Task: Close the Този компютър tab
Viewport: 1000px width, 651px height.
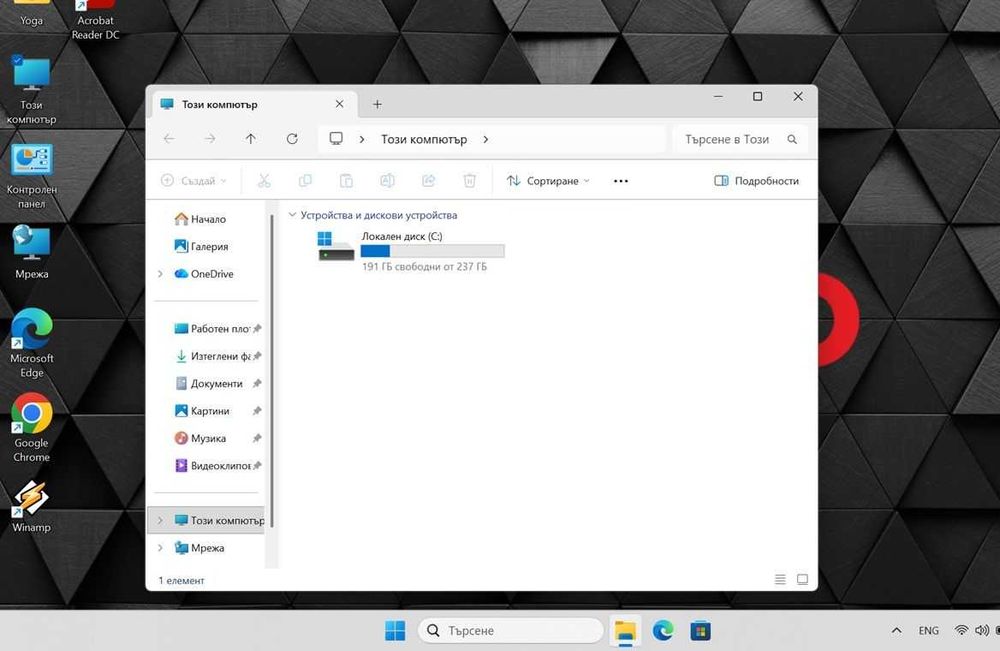Action: 339,104
